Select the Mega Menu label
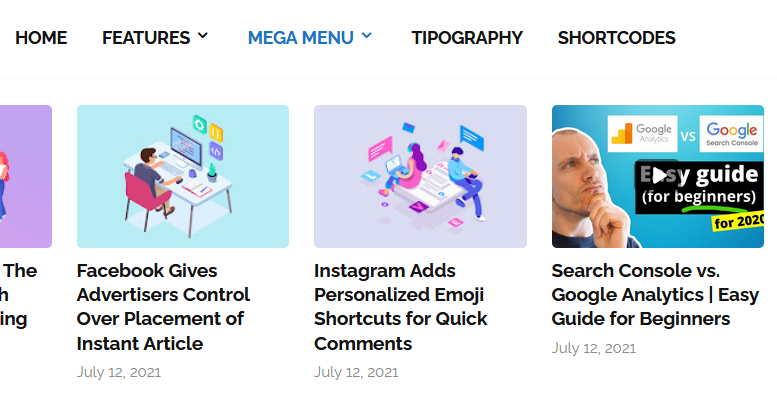The height and width of the screenshot is (398, 777). pyautogui.click(x=301, y=38)
